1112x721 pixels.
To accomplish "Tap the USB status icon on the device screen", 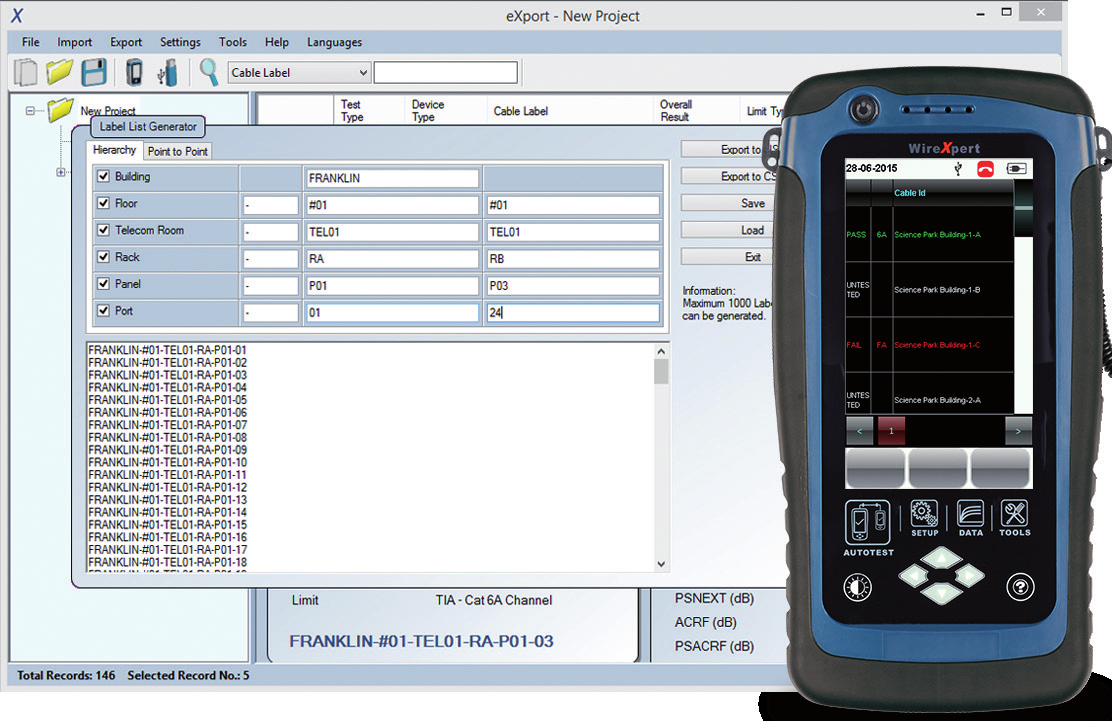I will point(958,169).
